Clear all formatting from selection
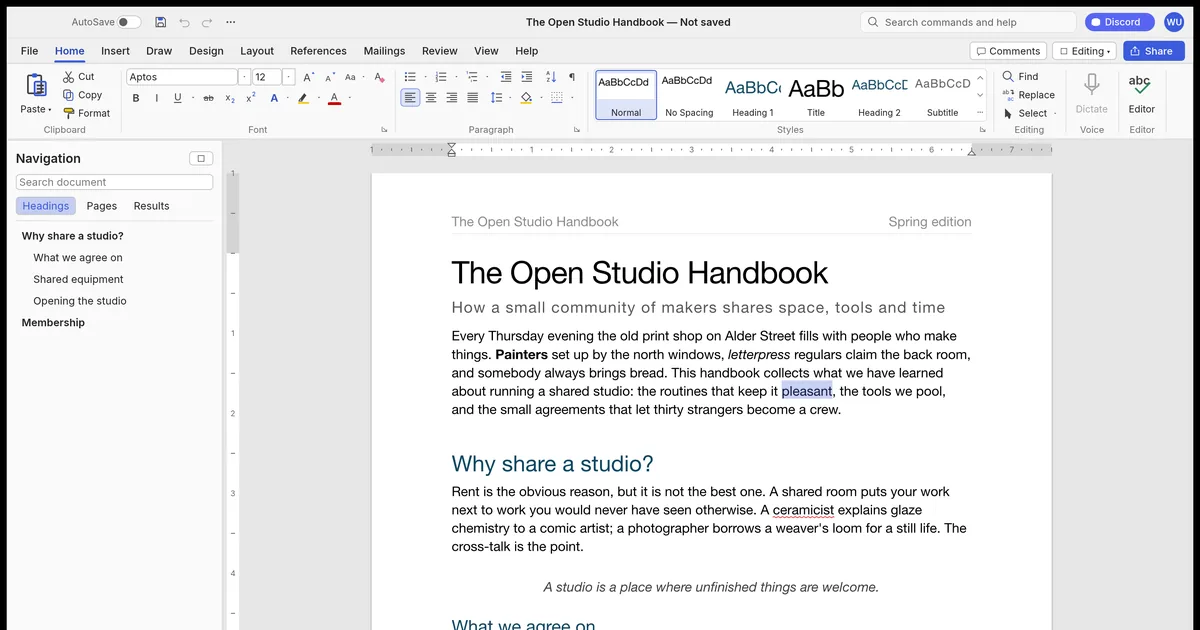The image size is (1200, 630). [379, 77]
